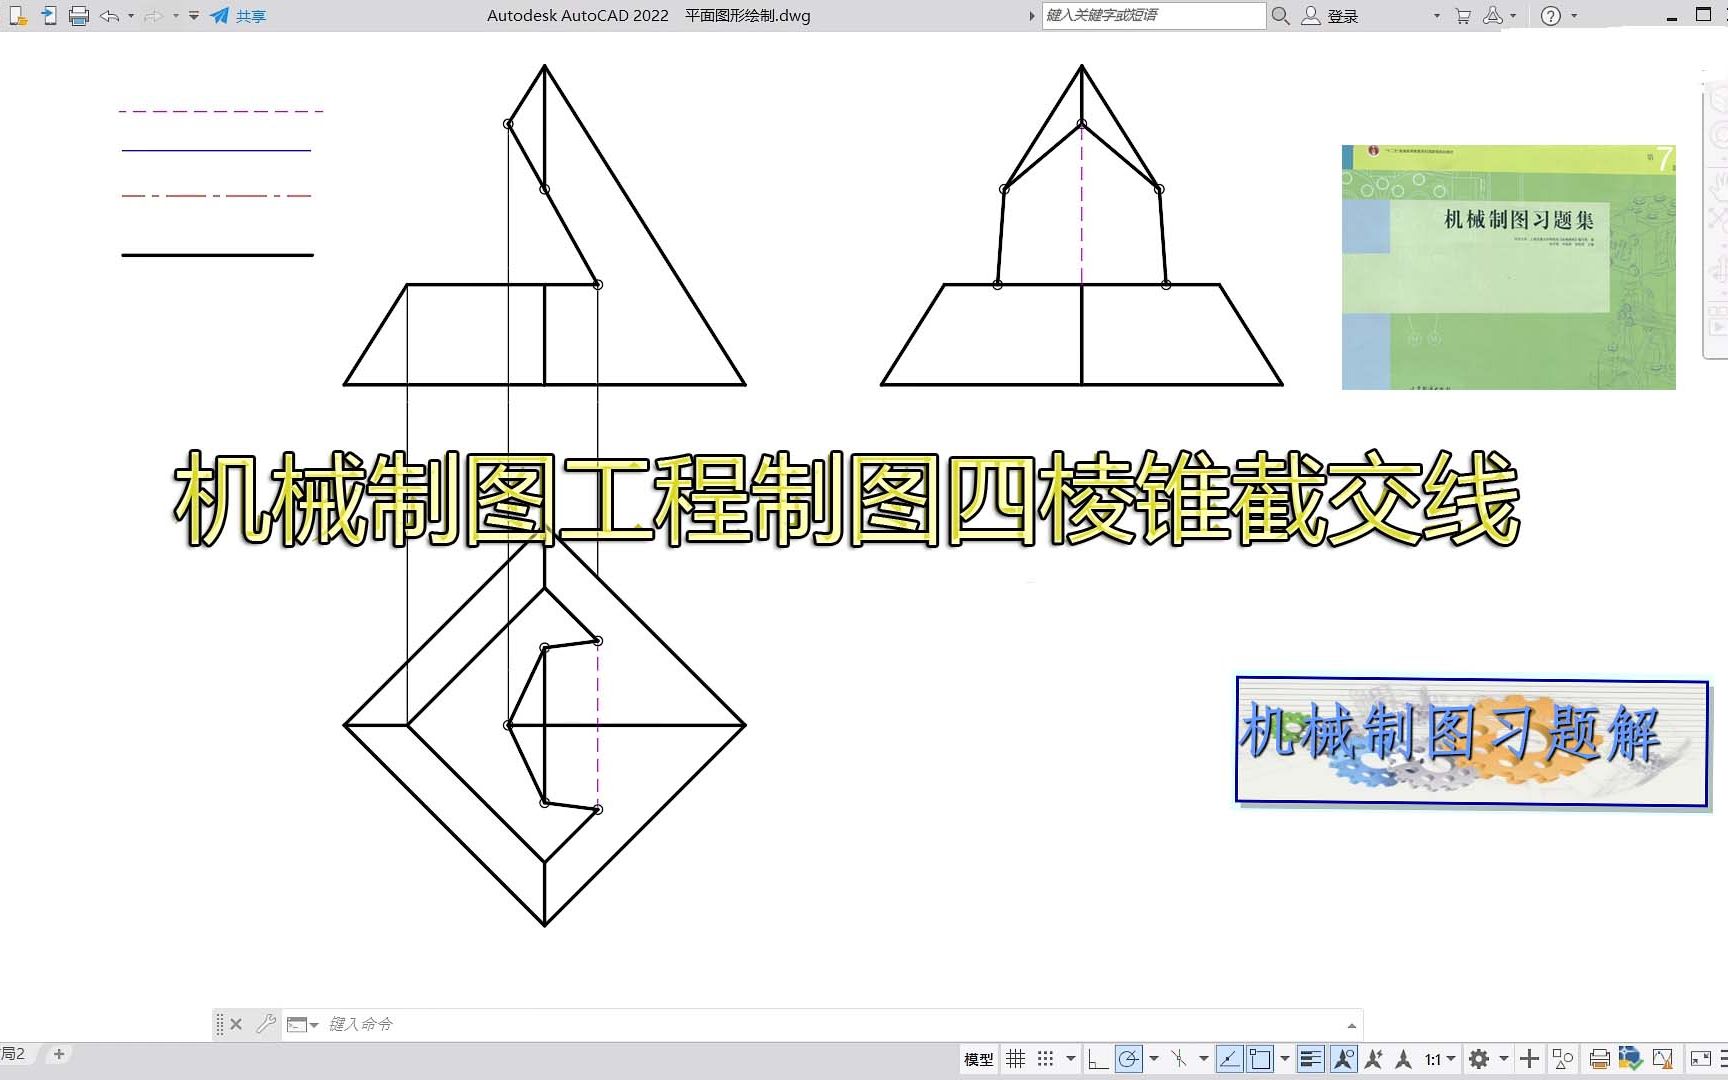This screenshot has width=1728, height=1080.
Task: Open recent commands dropdown in command line
Action: [302, 1024]
